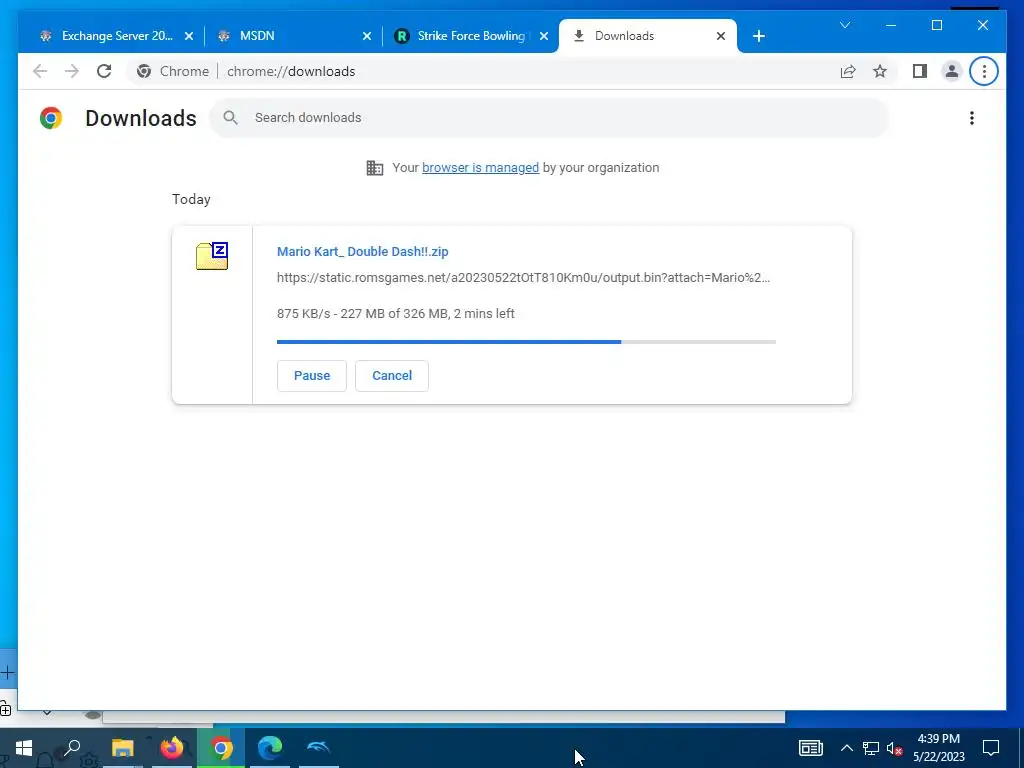Open Dolphin emulator from taskbar
This screenshot has width=1024, height=768.
pyautogui.click(x=319, y=748)
